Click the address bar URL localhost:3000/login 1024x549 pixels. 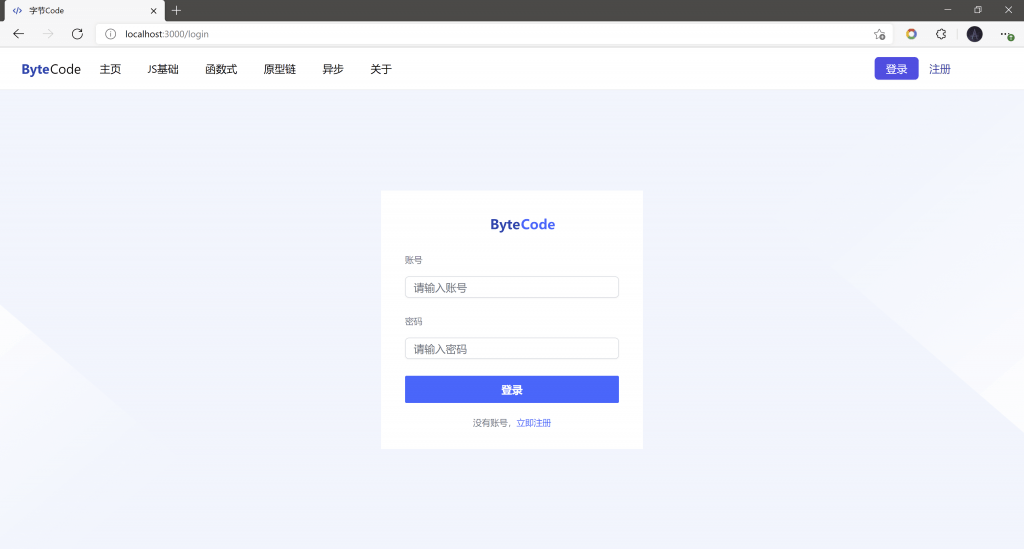coord(167,34)
